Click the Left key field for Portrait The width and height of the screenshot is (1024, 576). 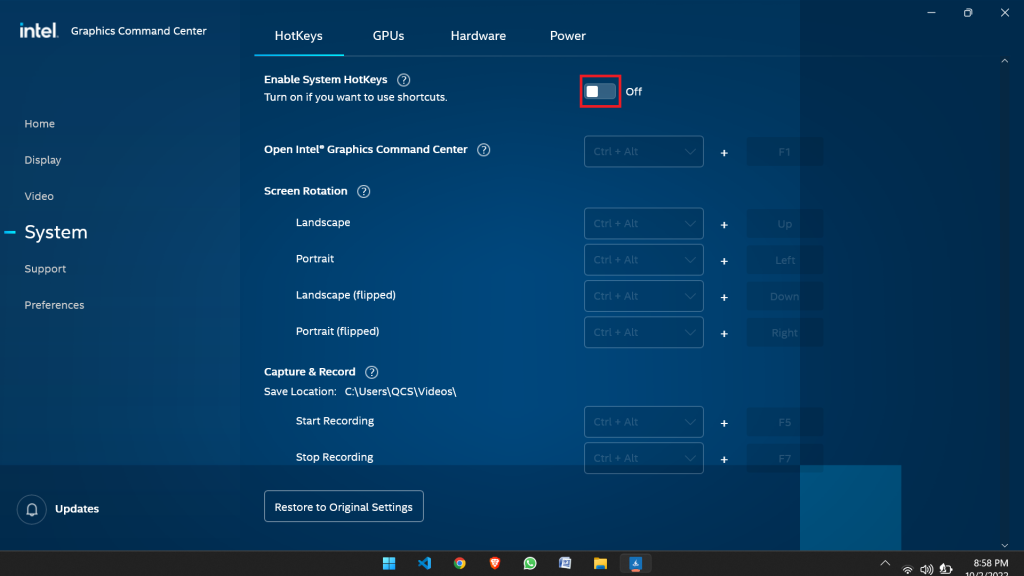coord(784,260)
